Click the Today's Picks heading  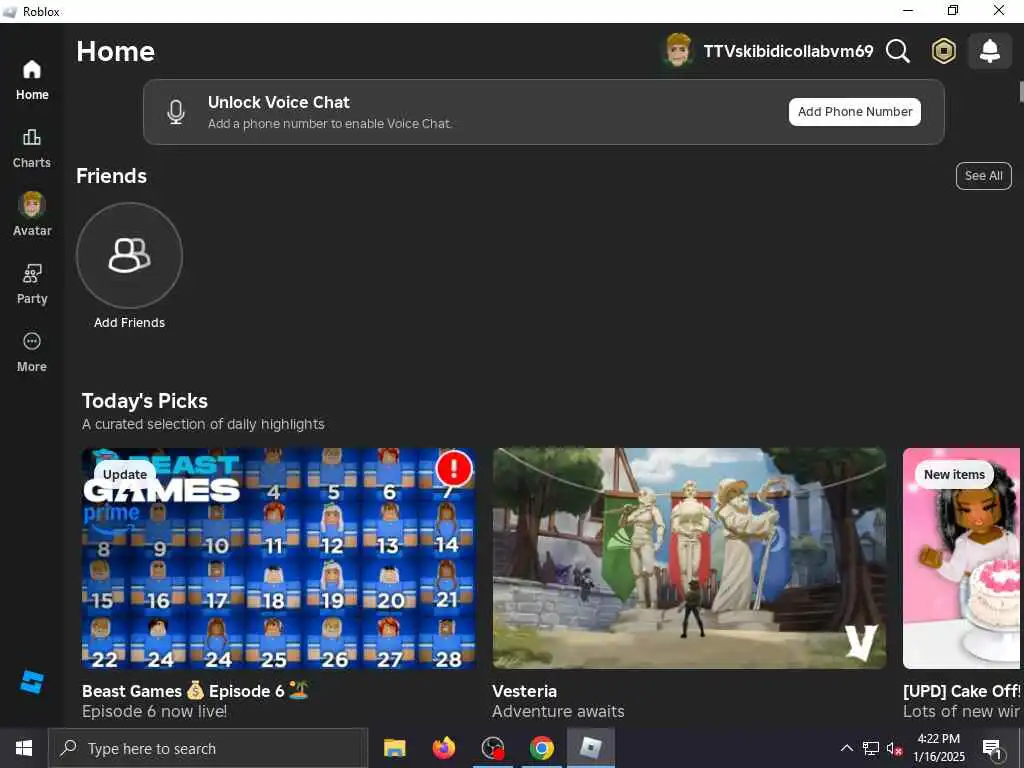pos(144,400)
